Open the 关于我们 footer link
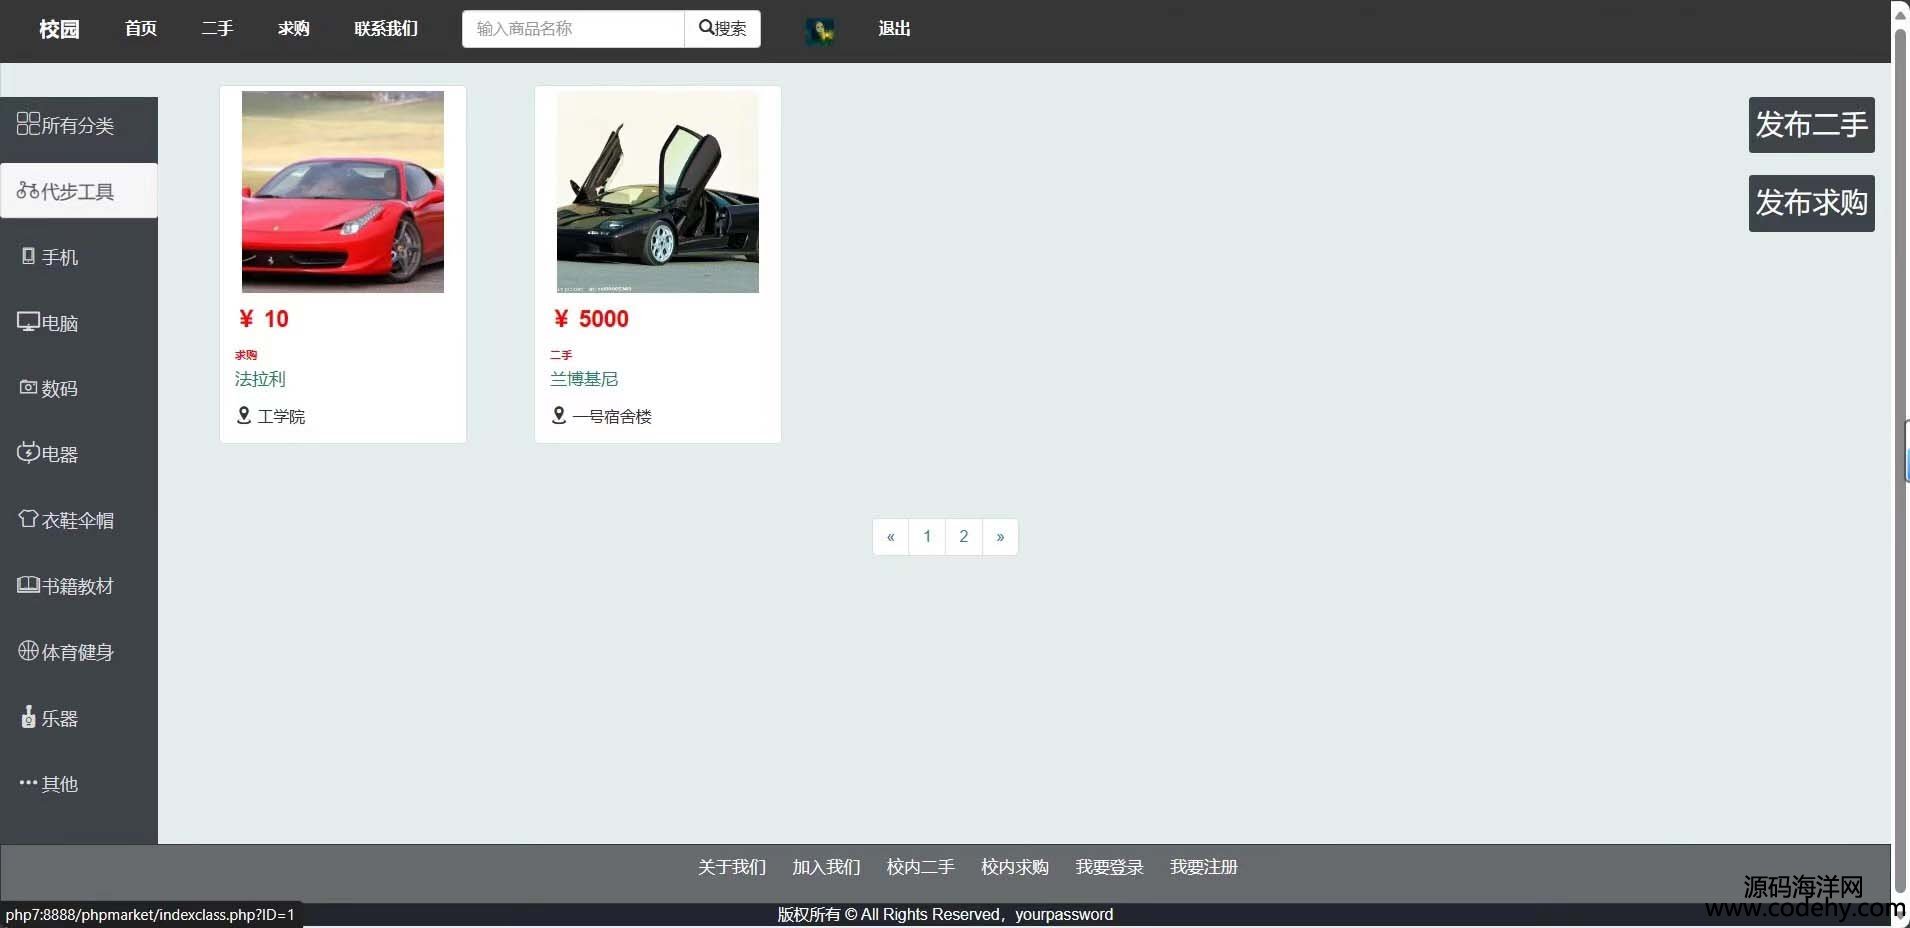 point(732,867)
